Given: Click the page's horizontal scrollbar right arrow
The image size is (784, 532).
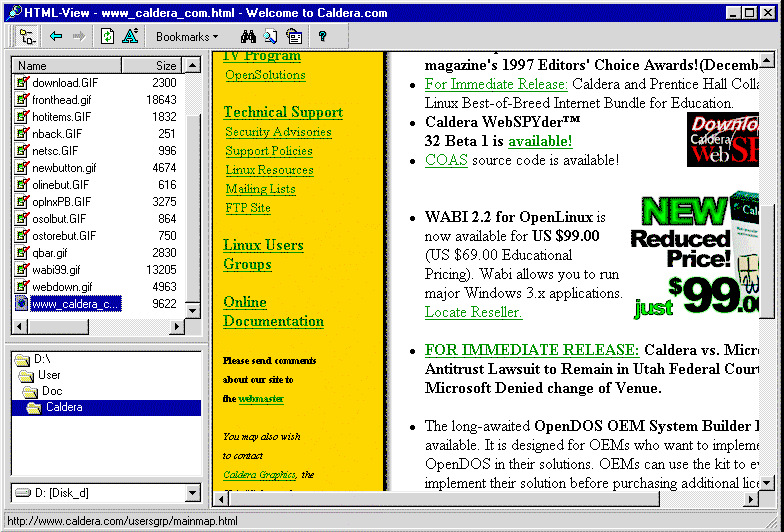Looking at the screenshot, I should click(751, 499).
